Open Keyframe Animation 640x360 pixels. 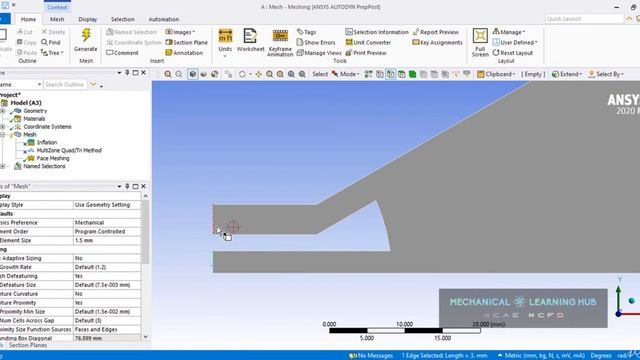pyautogui.click(x=280, y=43)
